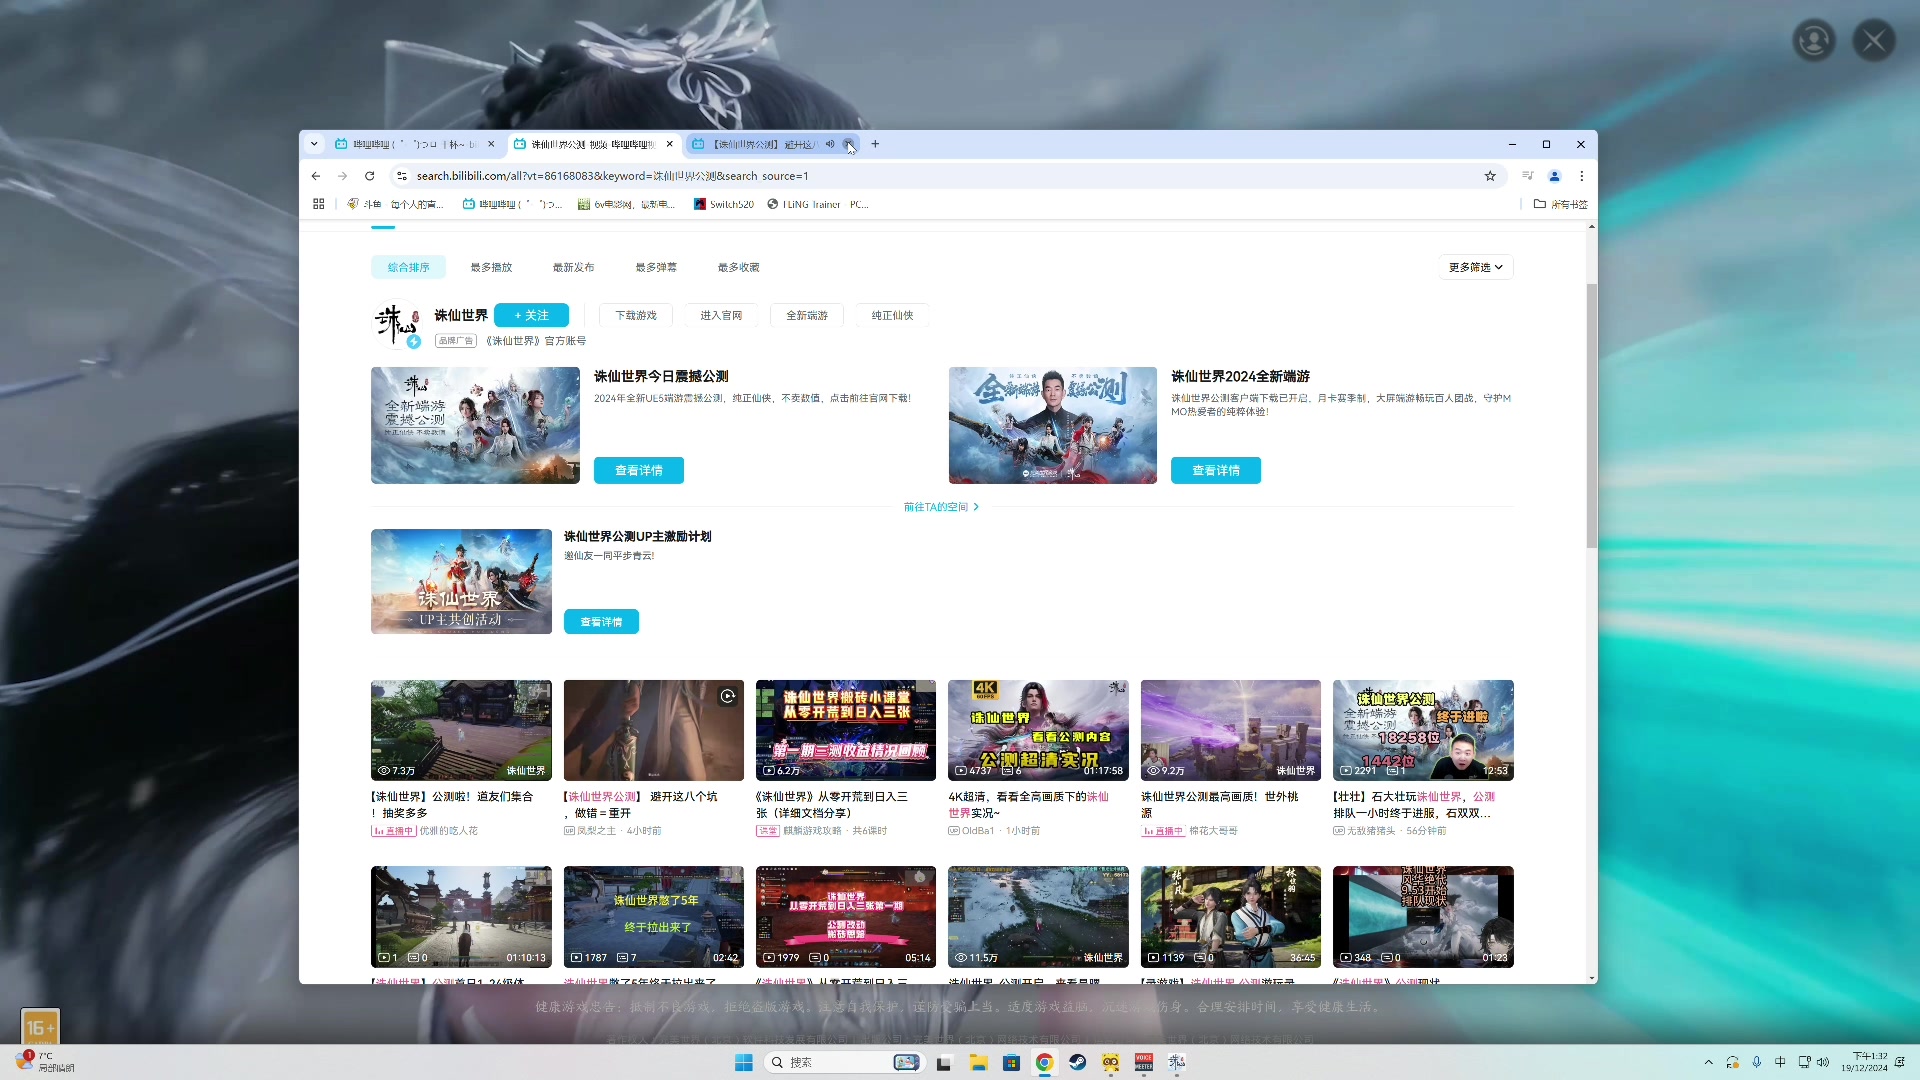The height and width of the screenshot is (1080, 1920).
Task: Click the volume icon in system tray
Action: [x=1823, y=1062]
